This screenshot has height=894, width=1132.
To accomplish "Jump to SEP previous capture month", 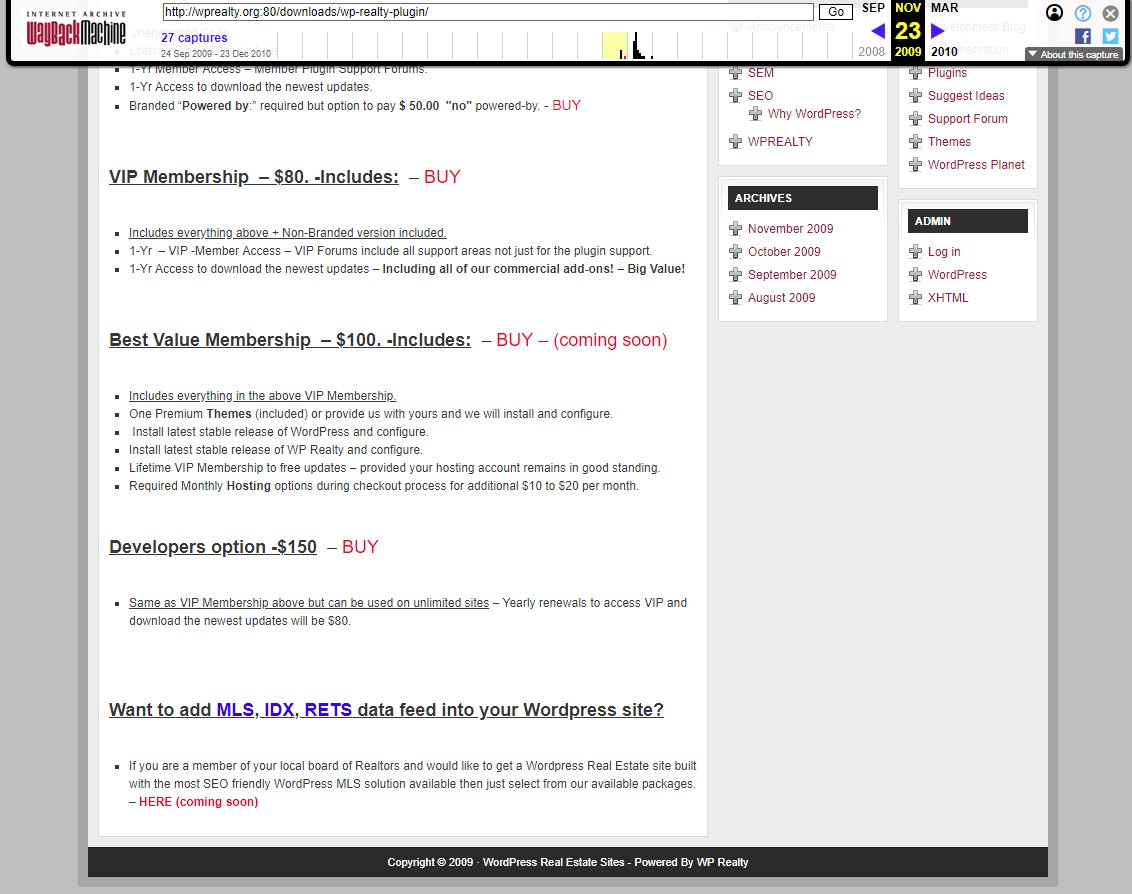I will pos(873,8).
